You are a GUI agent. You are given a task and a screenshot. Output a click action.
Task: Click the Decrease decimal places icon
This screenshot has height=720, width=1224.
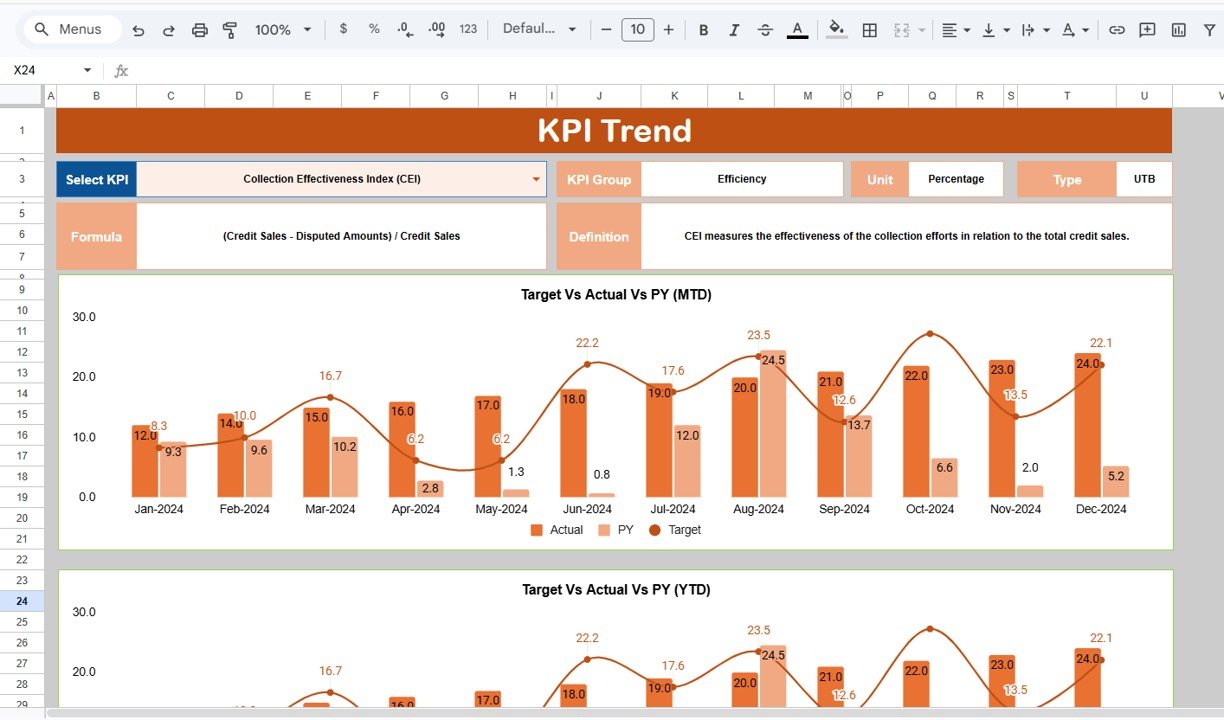404,29
